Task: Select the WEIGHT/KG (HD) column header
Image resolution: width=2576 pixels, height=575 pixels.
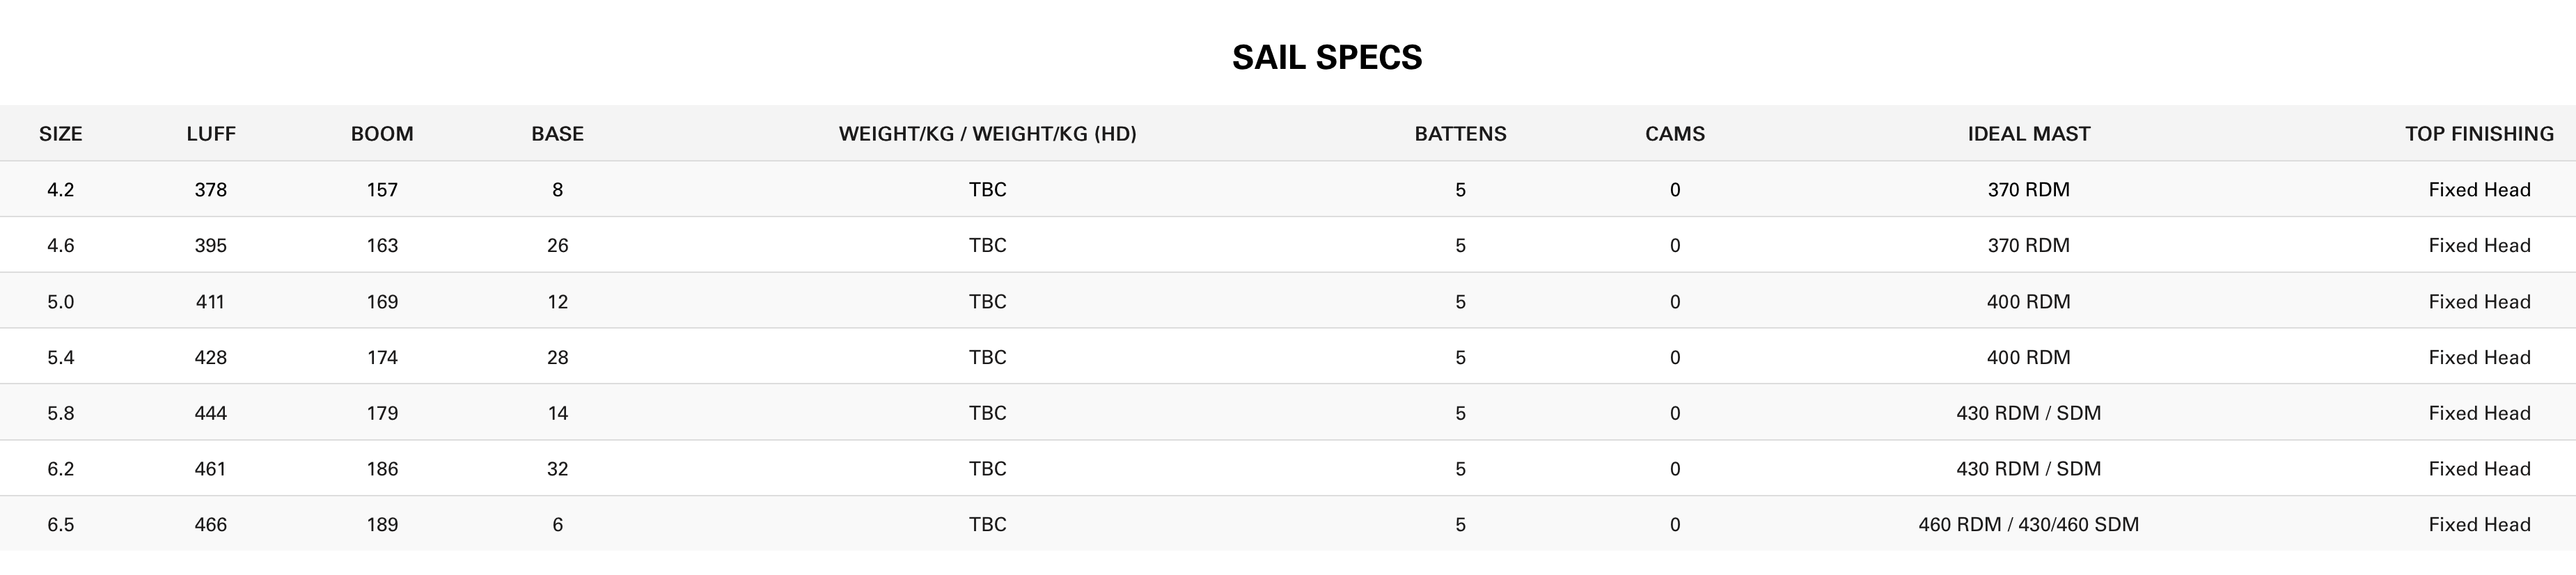Action: (x=987, y=134)
